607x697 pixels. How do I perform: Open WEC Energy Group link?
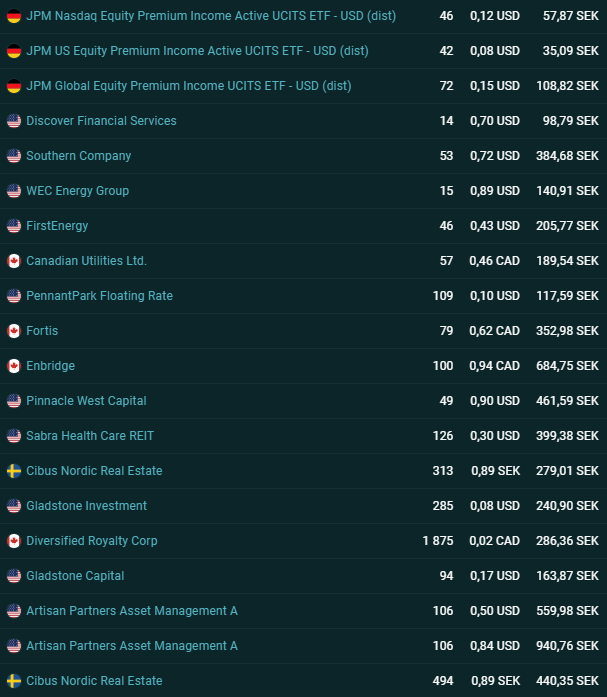(78, 191)
